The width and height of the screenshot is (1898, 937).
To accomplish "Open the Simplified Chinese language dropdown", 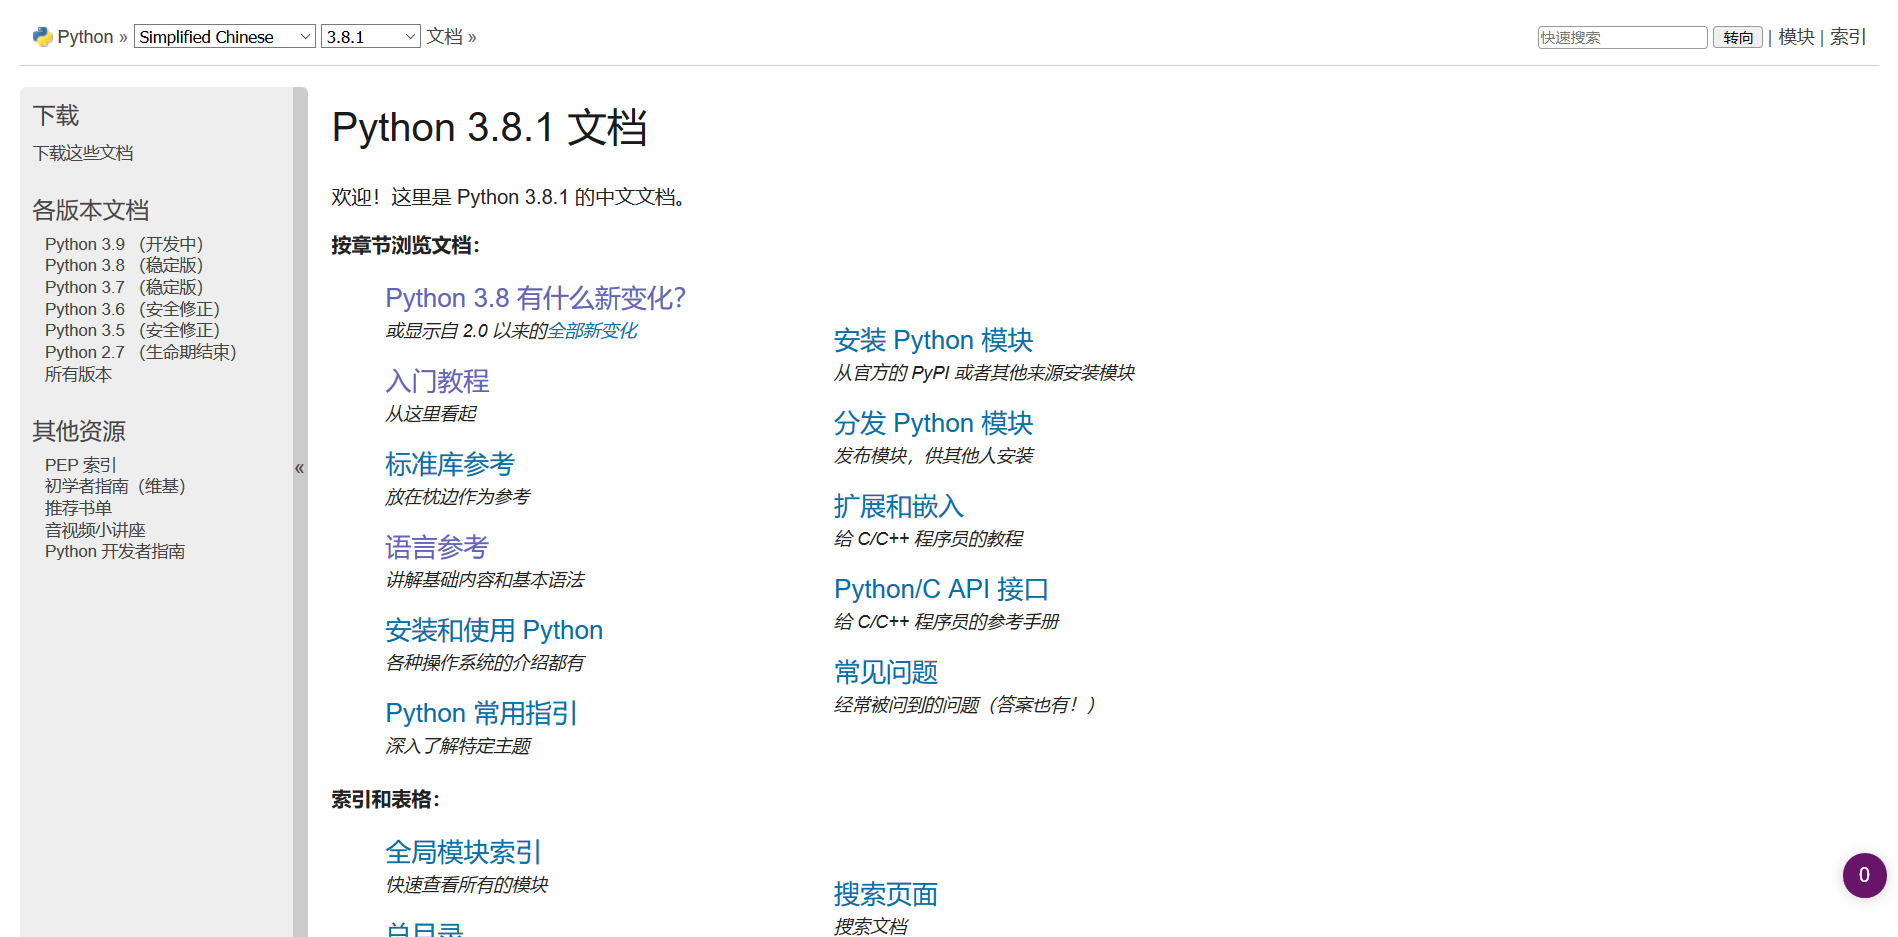I will [x=225, y=37].
